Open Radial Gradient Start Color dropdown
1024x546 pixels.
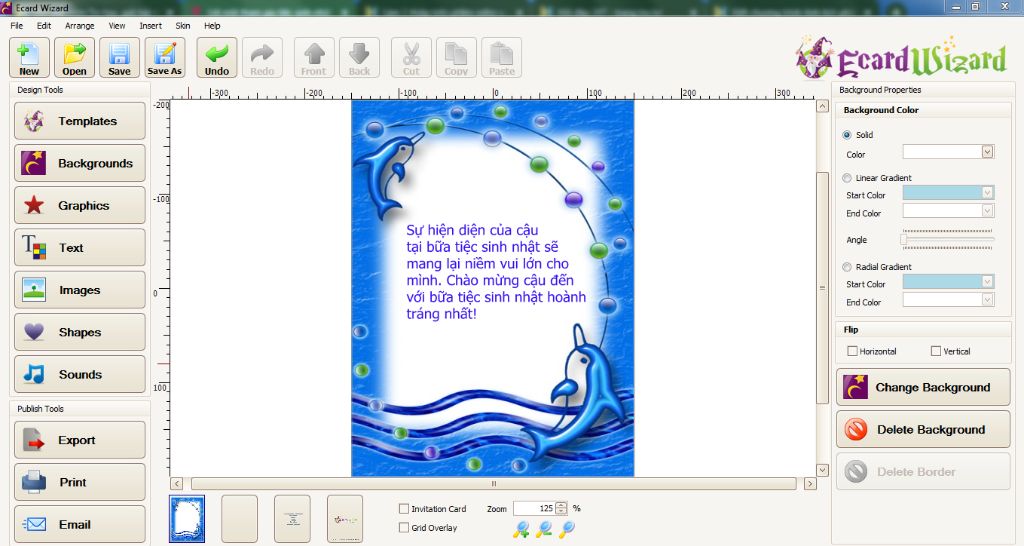click(987, 281)
